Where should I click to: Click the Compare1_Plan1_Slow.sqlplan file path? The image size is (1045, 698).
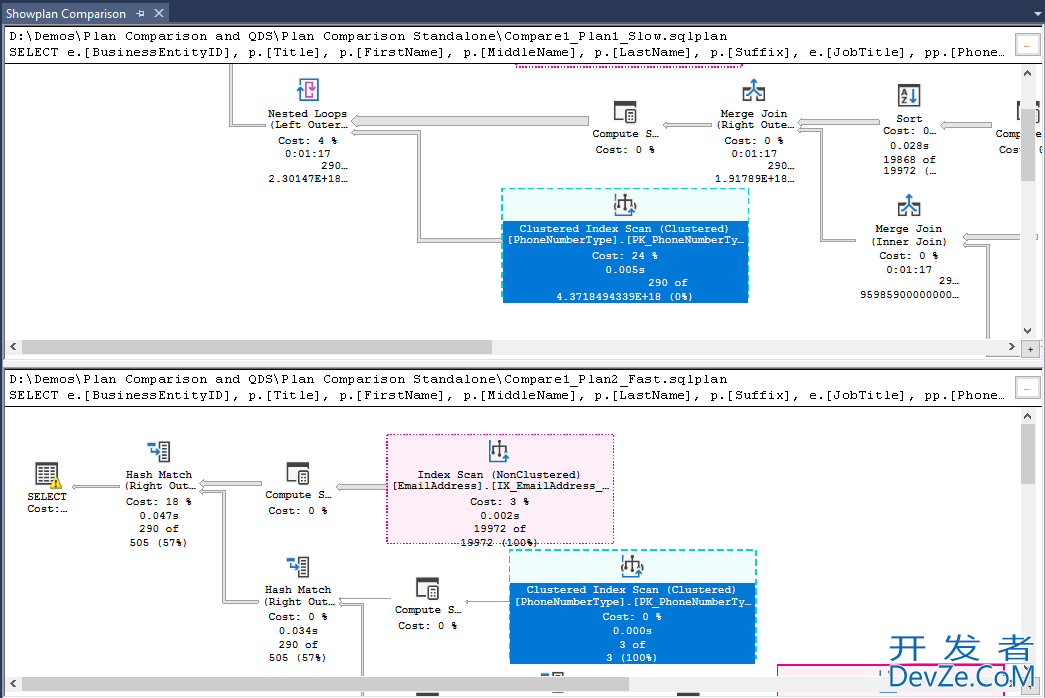(368, 36)
